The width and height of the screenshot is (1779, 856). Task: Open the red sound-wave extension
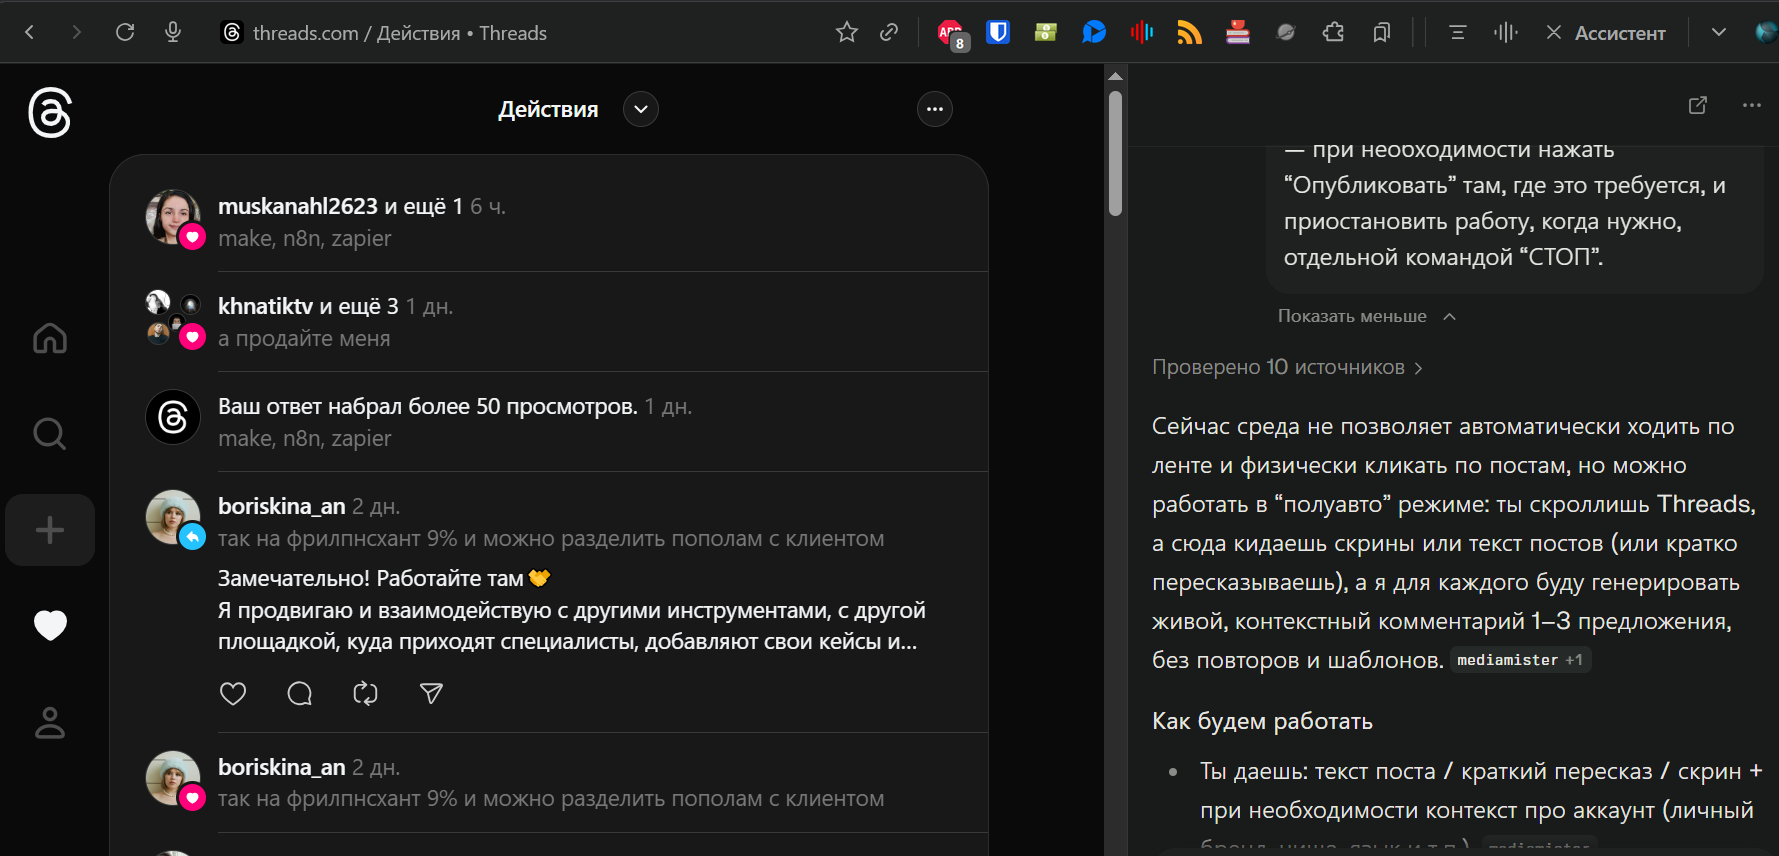click(x=1142, y=33)
